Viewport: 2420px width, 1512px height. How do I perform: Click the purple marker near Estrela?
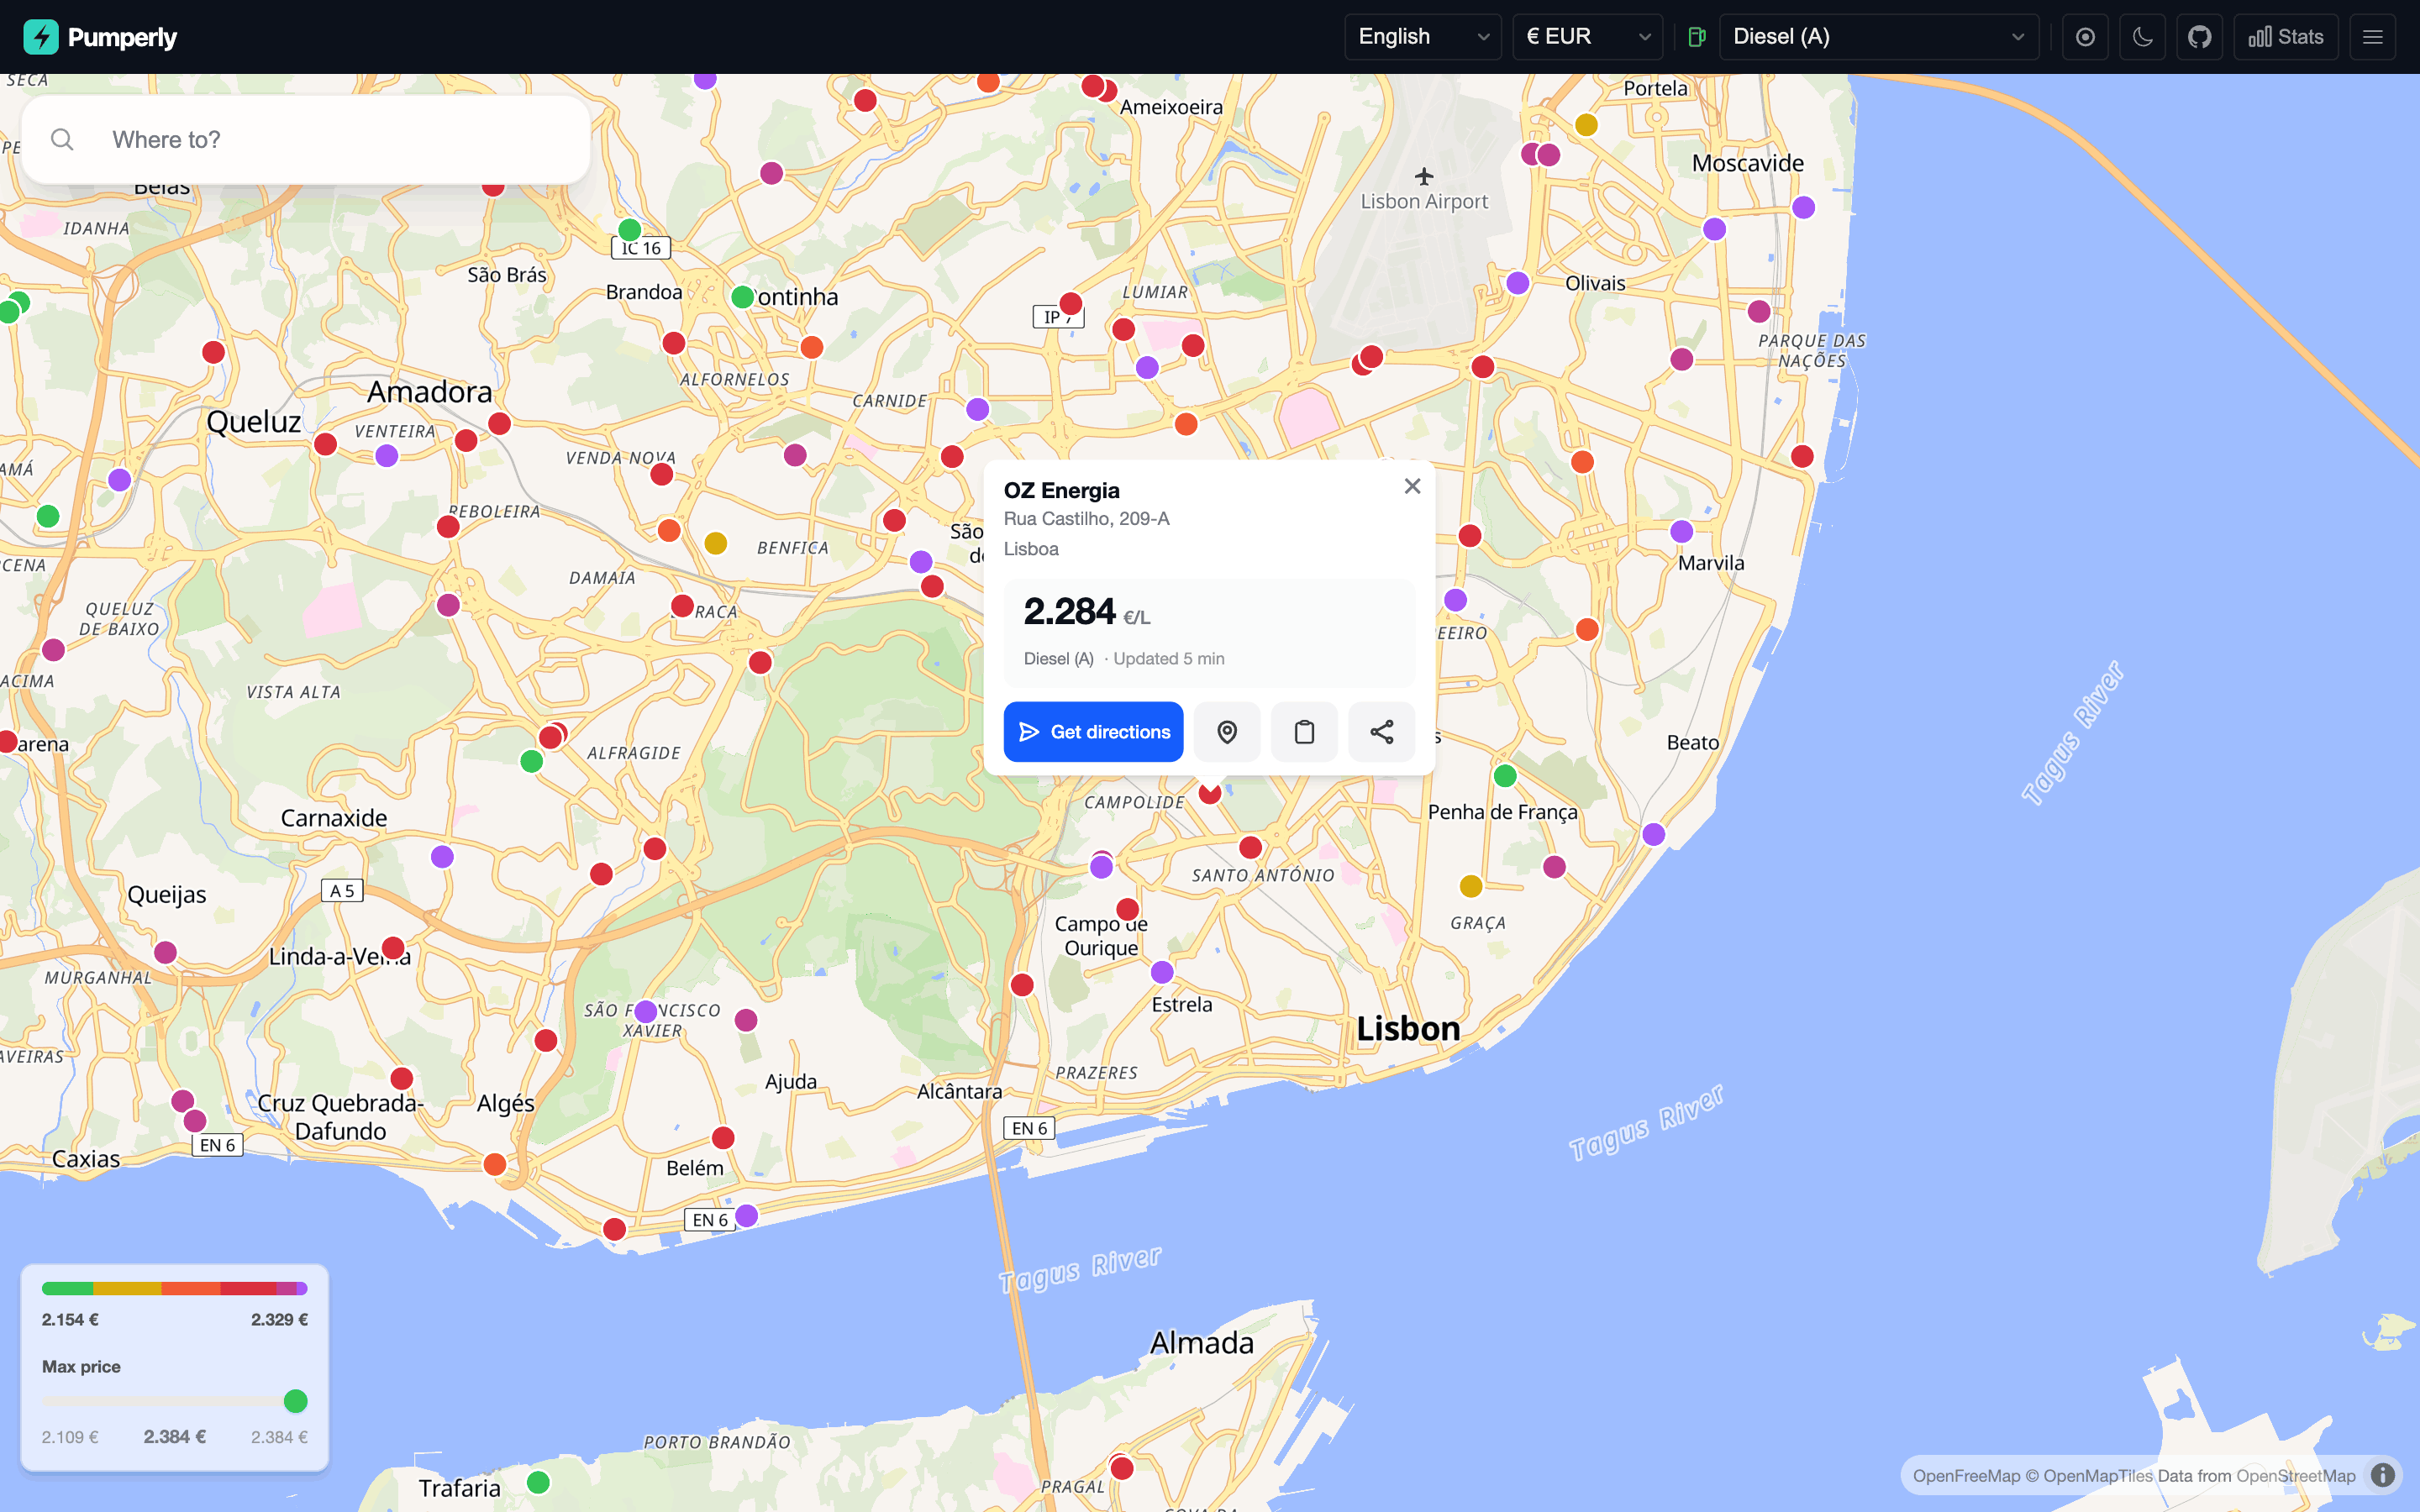pyautogui.click(x=1162, y=972)
